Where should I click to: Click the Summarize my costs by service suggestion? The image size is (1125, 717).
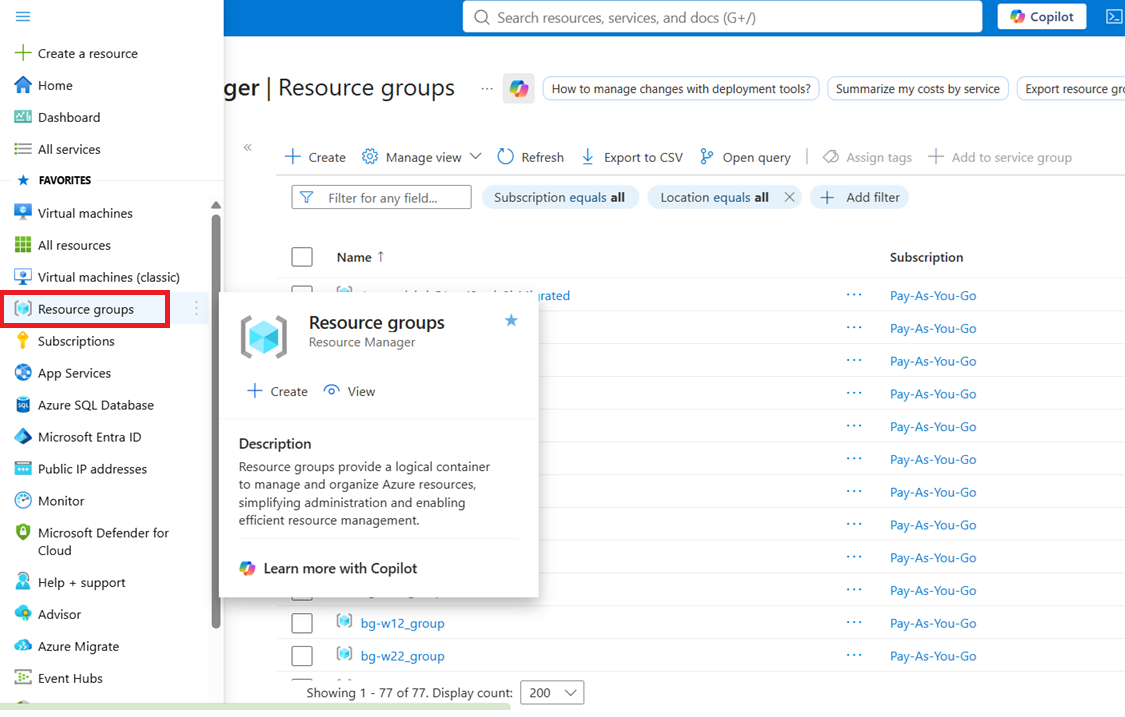click(918, 89)
